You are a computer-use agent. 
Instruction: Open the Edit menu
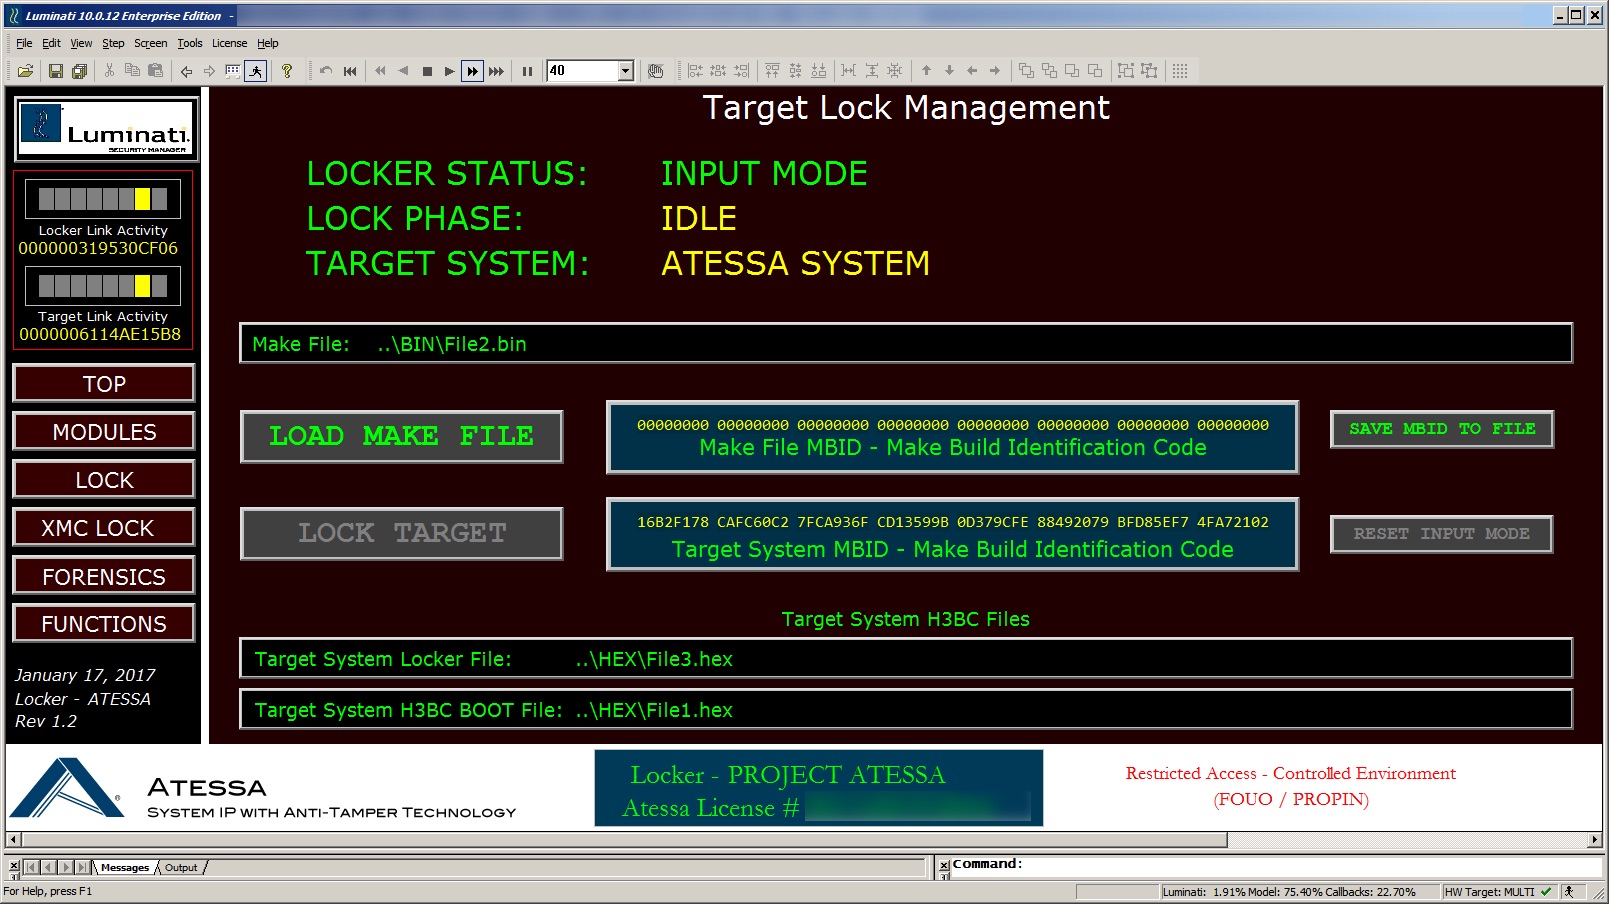pos(51,43)
